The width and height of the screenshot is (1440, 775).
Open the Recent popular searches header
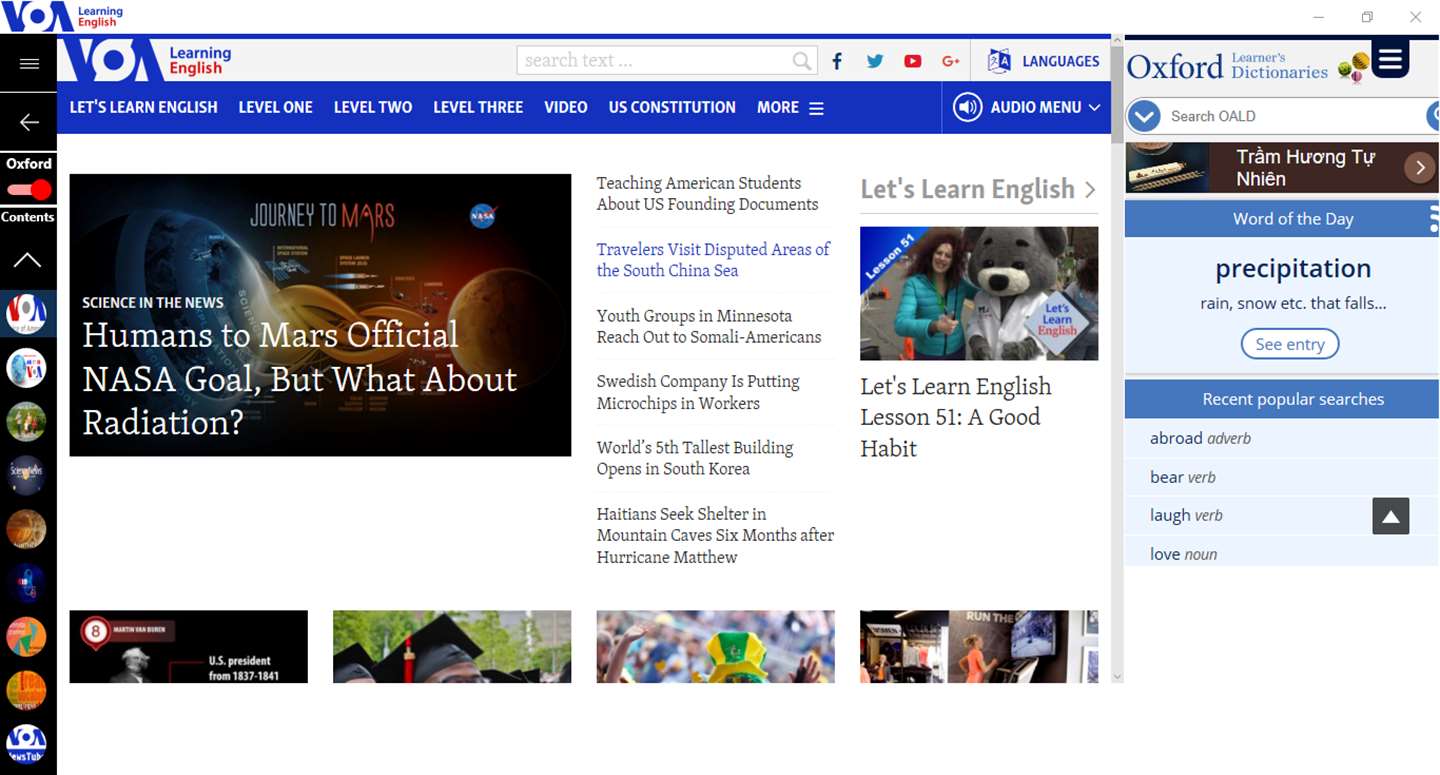tap(1292, 399)
